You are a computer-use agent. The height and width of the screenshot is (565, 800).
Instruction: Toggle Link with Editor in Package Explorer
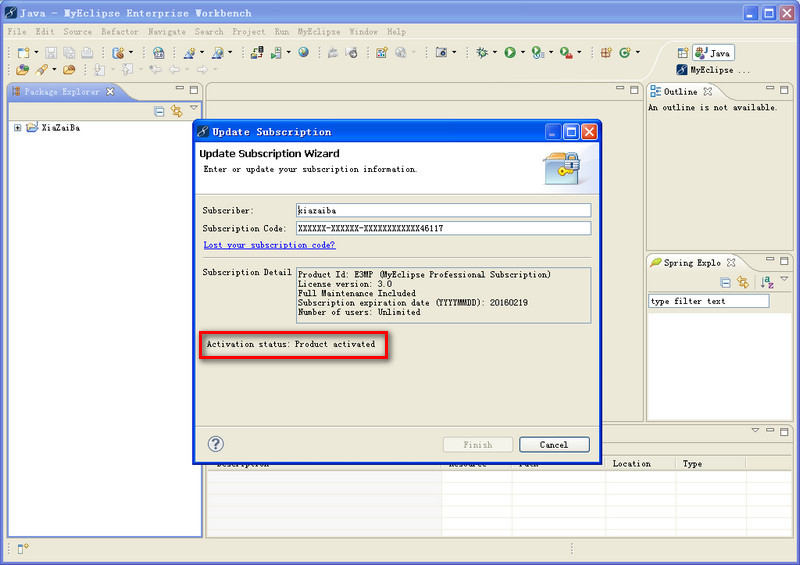point(177,111)
